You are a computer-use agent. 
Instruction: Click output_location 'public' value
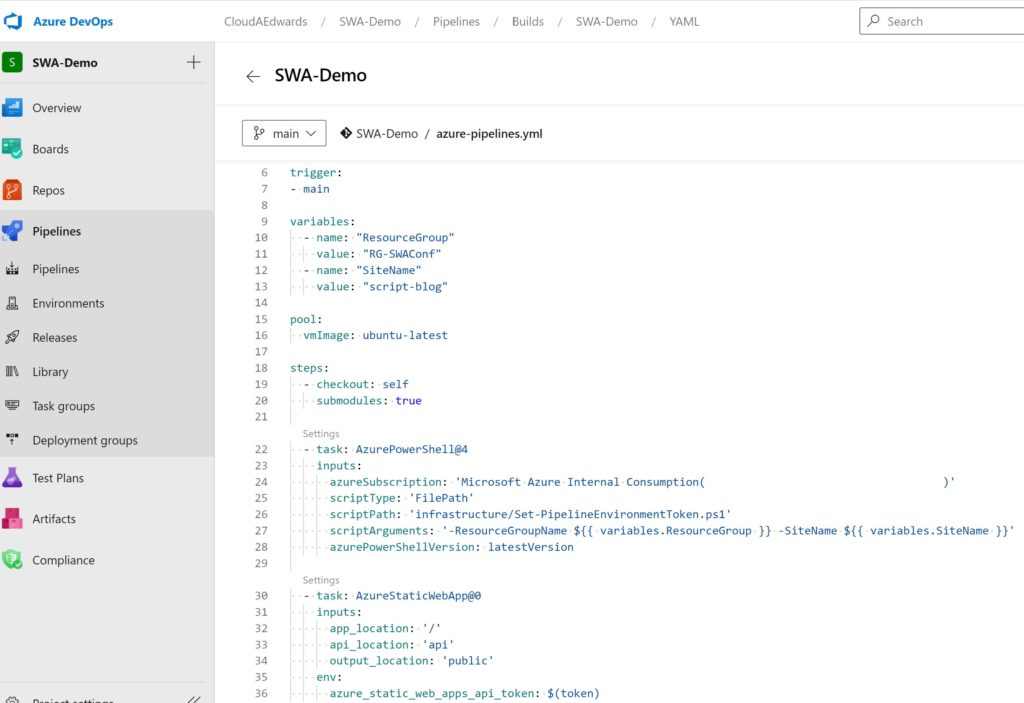pyautogui.click(x=468, y=661)
